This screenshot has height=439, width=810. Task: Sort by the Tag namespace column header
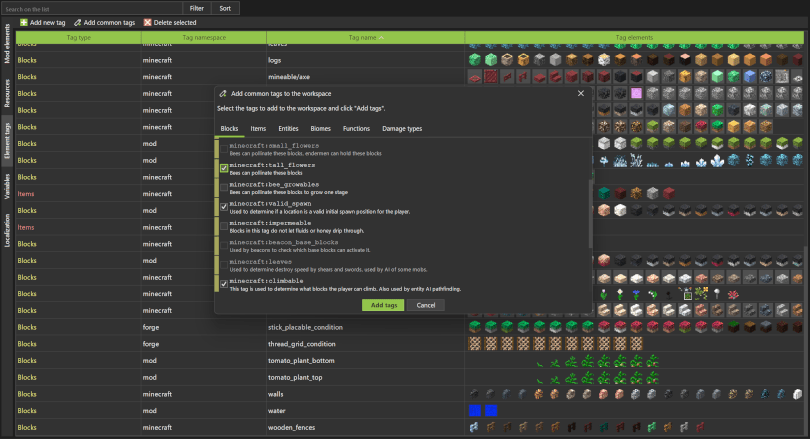pyautogui.click(x=204, y=37)
